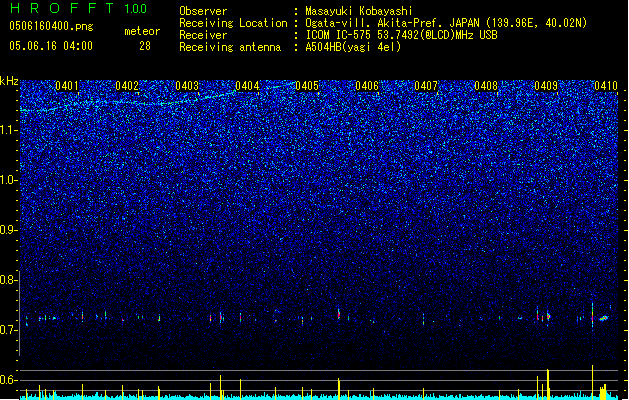Select the observer name Masayuki Kobayashi
Image resolution: width=629 pixels, height=400 pixels.
(359, 11)
